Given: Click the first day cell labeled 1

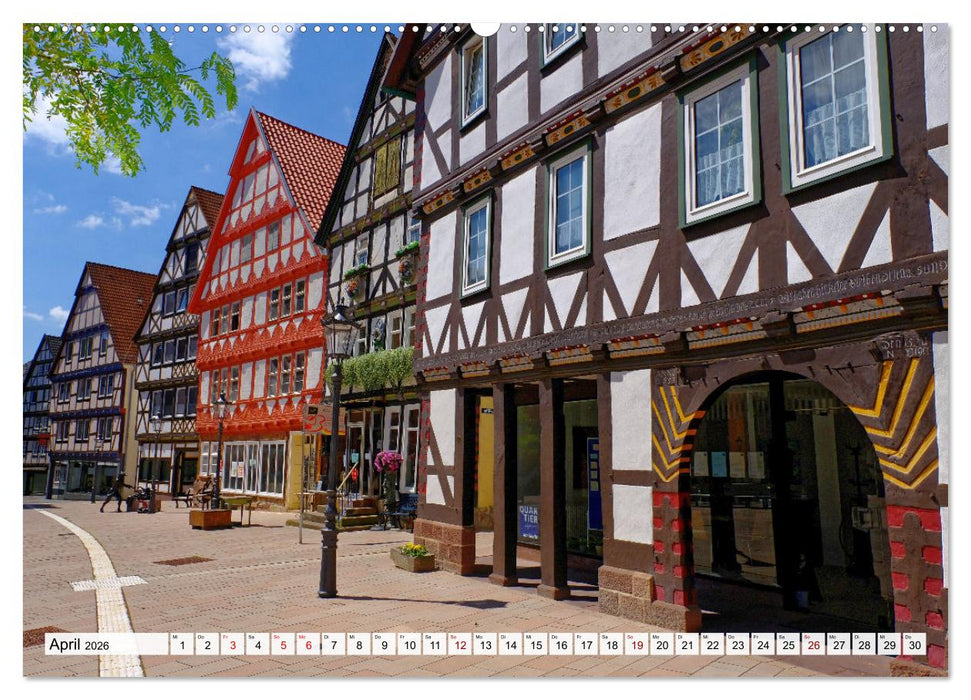Looking at the screenshot, I should [182, 646].
